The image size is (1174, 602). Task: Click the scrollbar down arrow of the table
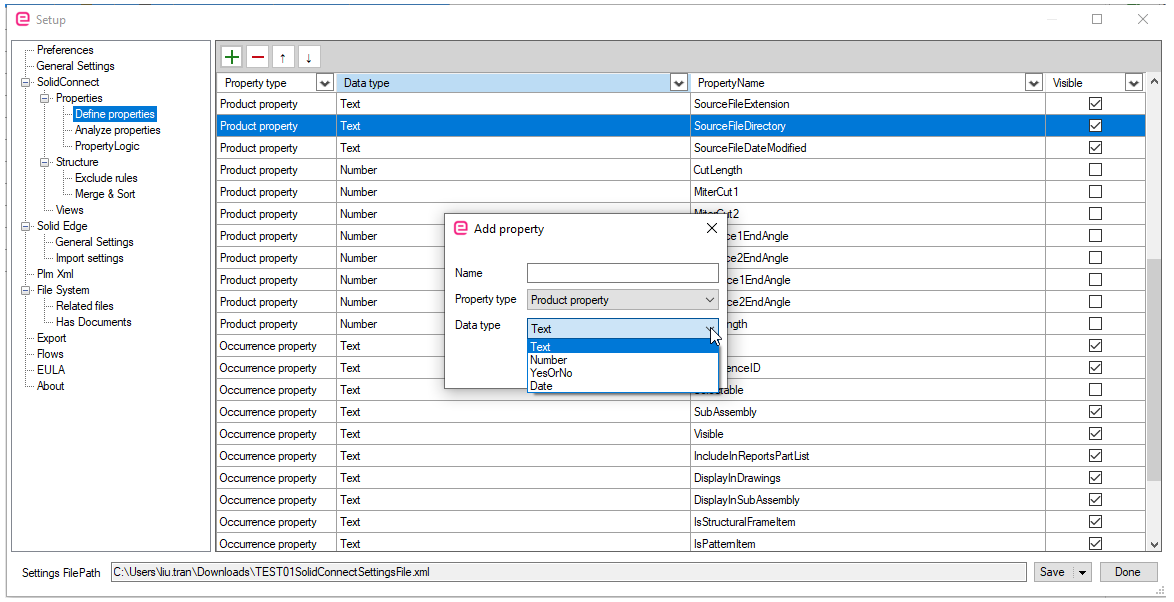1154,545
